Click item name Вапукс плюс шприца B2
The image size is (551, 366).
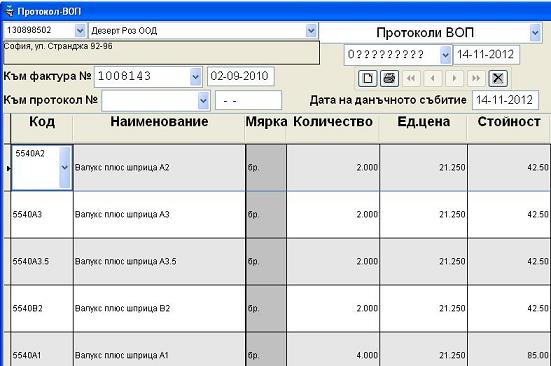(159, 308)
